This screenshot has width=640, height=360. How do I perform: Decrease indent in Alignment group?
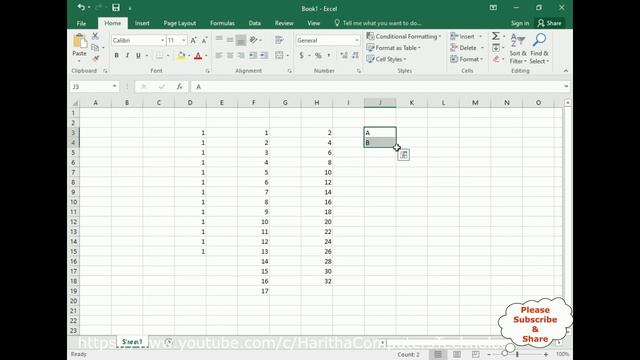click(x=253, y=56)
